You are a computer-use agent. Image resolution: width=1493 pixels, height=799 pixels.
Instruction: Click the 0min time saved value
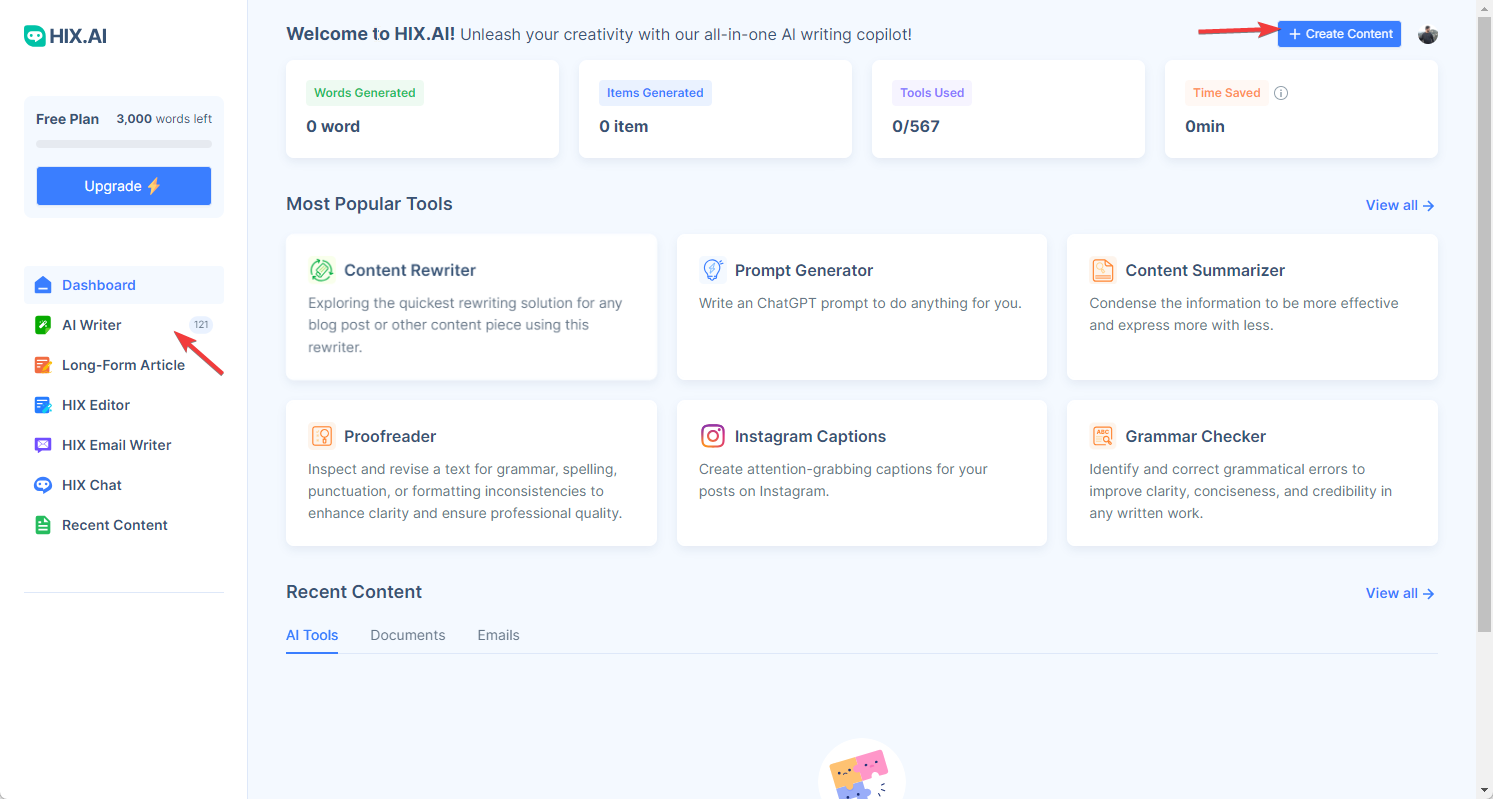click(x=1205, y=126)
